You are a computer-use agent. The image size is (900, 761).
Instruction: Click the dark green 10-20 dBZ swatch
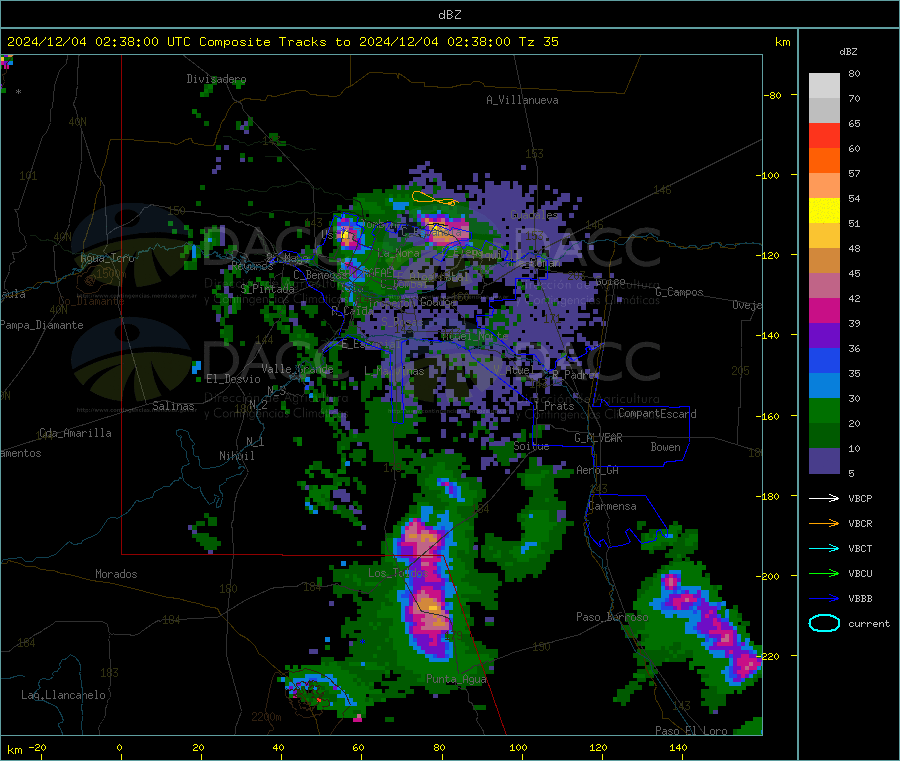(824, 436)
